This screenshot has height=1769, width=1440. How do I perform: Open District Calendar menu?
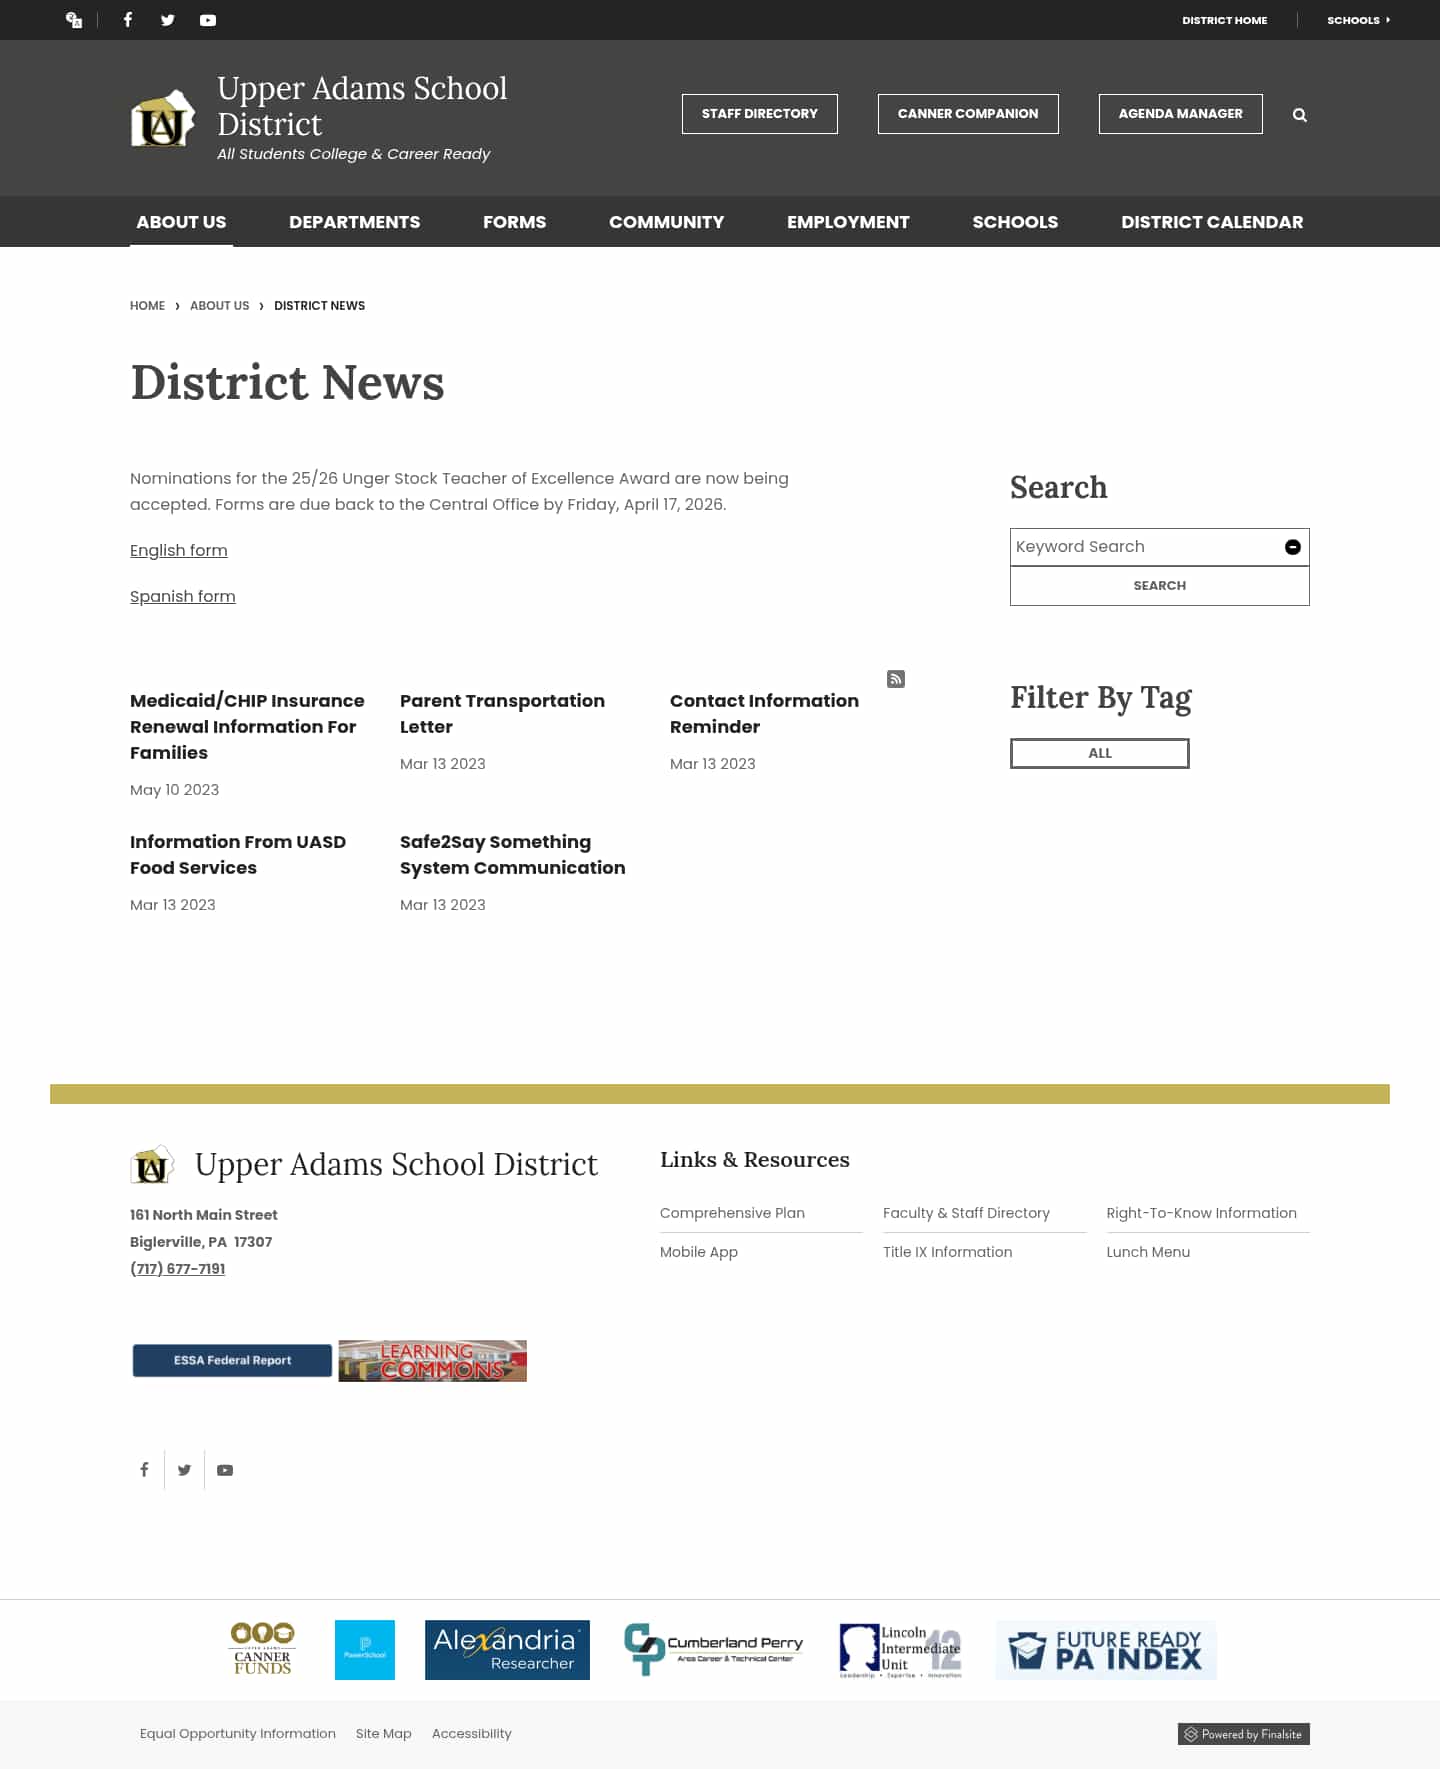pyautogui.click(x=1212, y=222)
